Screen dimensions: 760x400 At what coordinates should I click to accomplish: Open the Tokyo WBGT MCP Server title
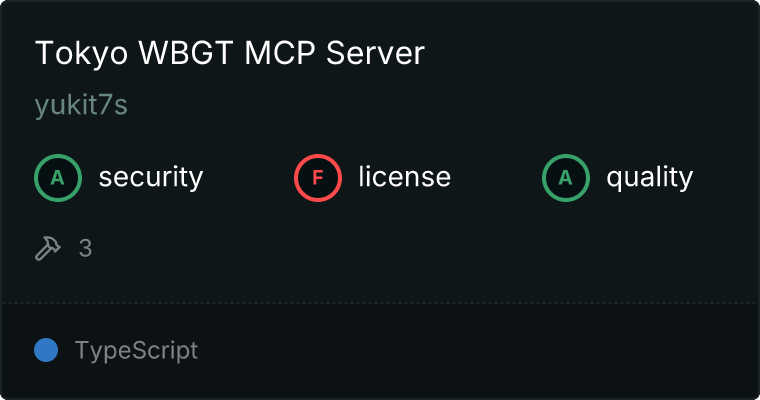(x=230, y=53)
